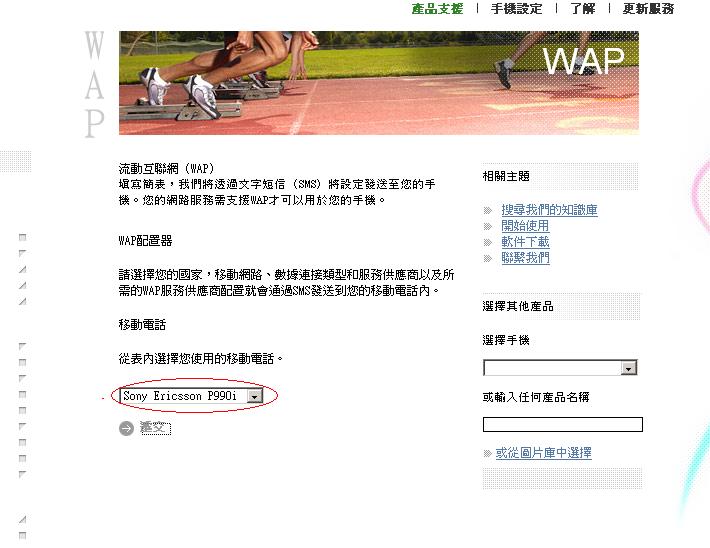Expand the 選擇手機 dropdown list
This screenshot has height=548, width=710.
(x=560, y=368)
